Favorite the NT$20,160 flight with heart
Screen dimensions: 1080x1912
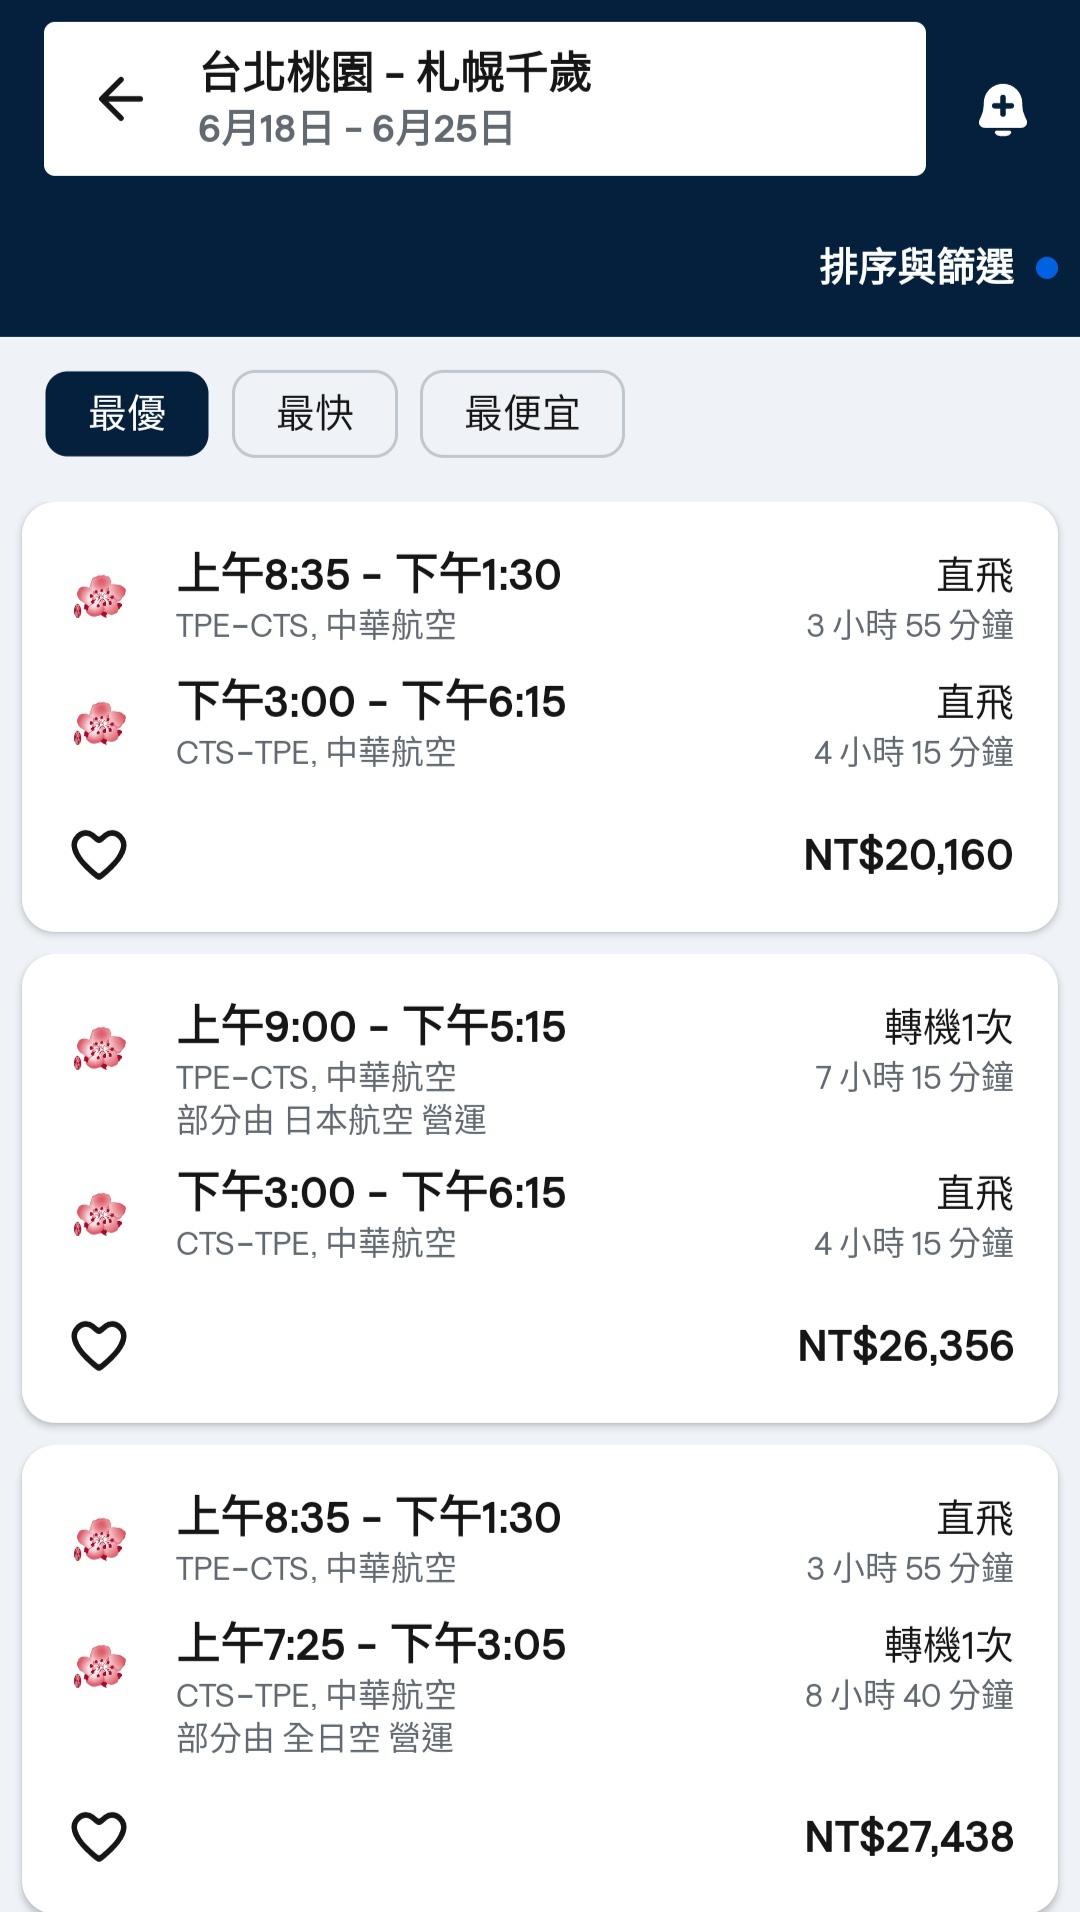tap(99, 855)
